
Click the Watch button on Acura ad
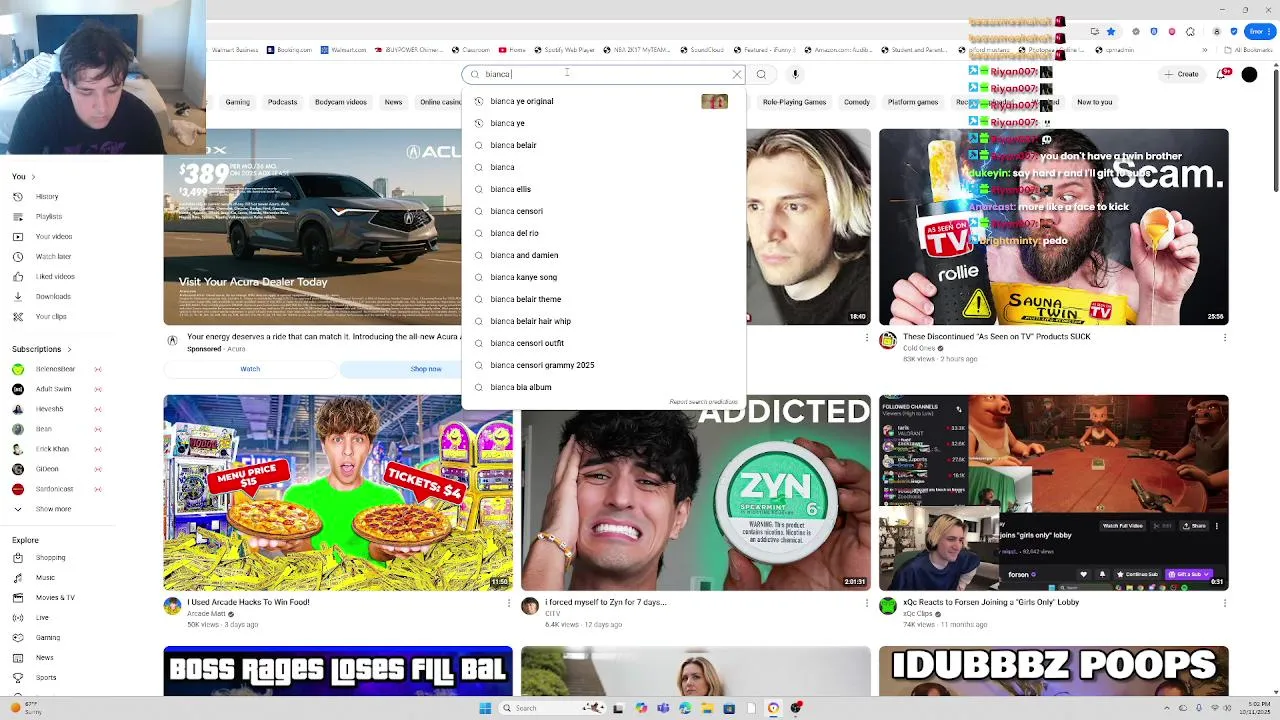point(250,369)
